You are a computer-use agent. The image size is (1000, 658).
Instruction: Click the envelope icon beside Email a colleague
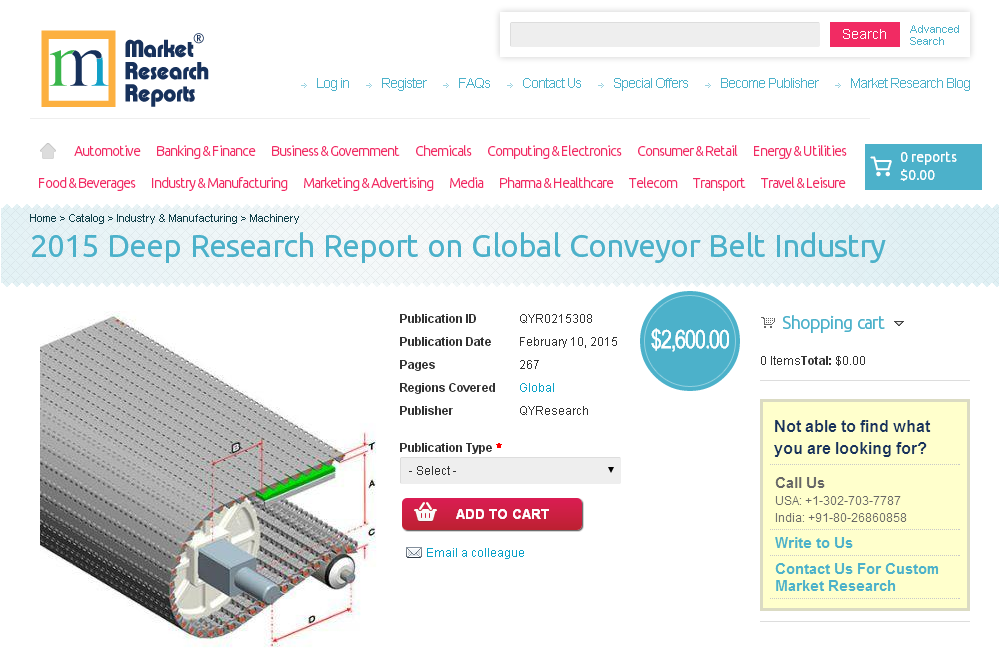[414, 552]
